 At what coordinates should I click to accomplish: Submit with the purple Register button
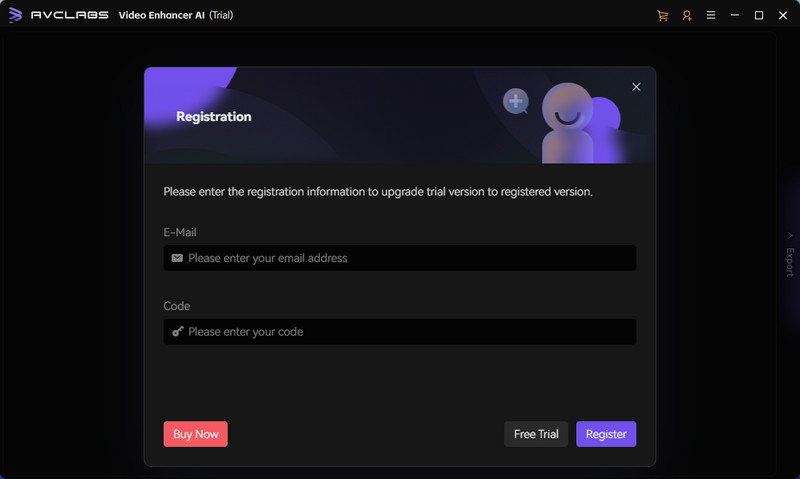point(606,434)
